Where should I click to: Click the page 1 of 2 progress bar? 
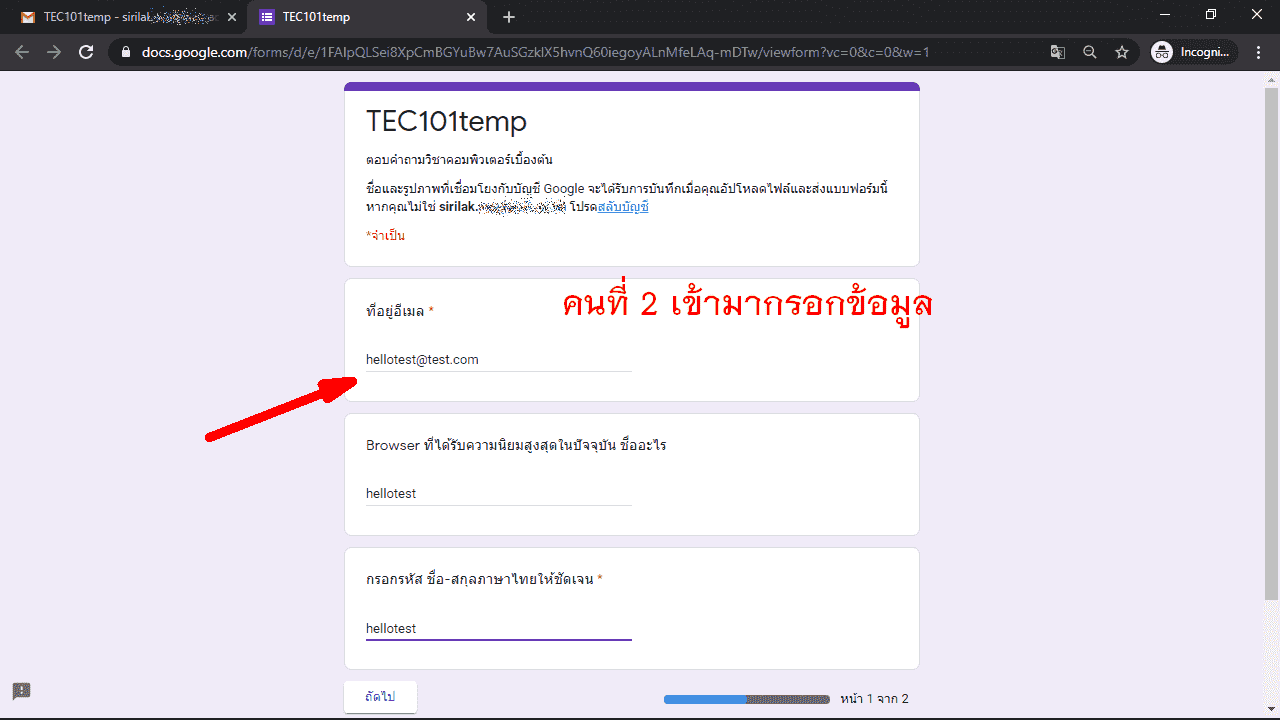[746, 699]
